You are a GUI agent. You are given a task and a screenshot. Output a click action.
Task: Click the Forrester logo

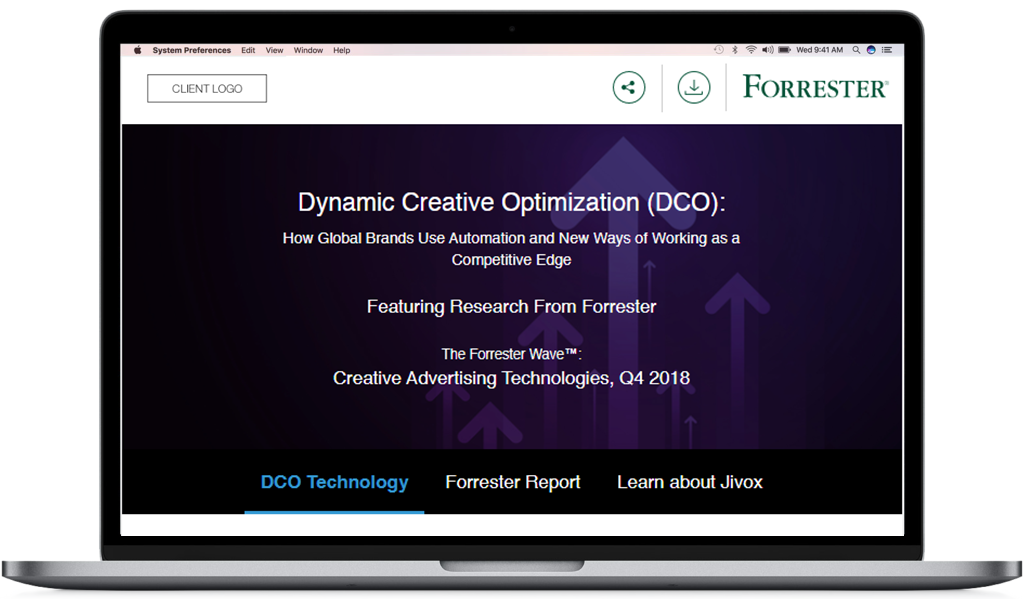(816, 87)
